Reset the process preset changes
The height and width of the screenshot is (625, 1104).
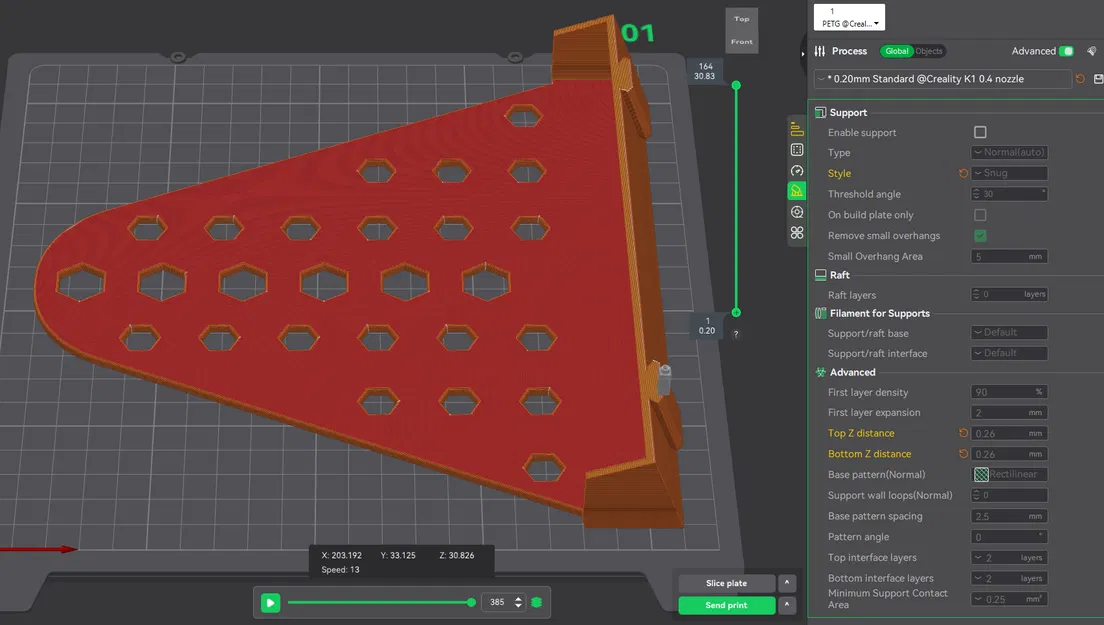1080,79
